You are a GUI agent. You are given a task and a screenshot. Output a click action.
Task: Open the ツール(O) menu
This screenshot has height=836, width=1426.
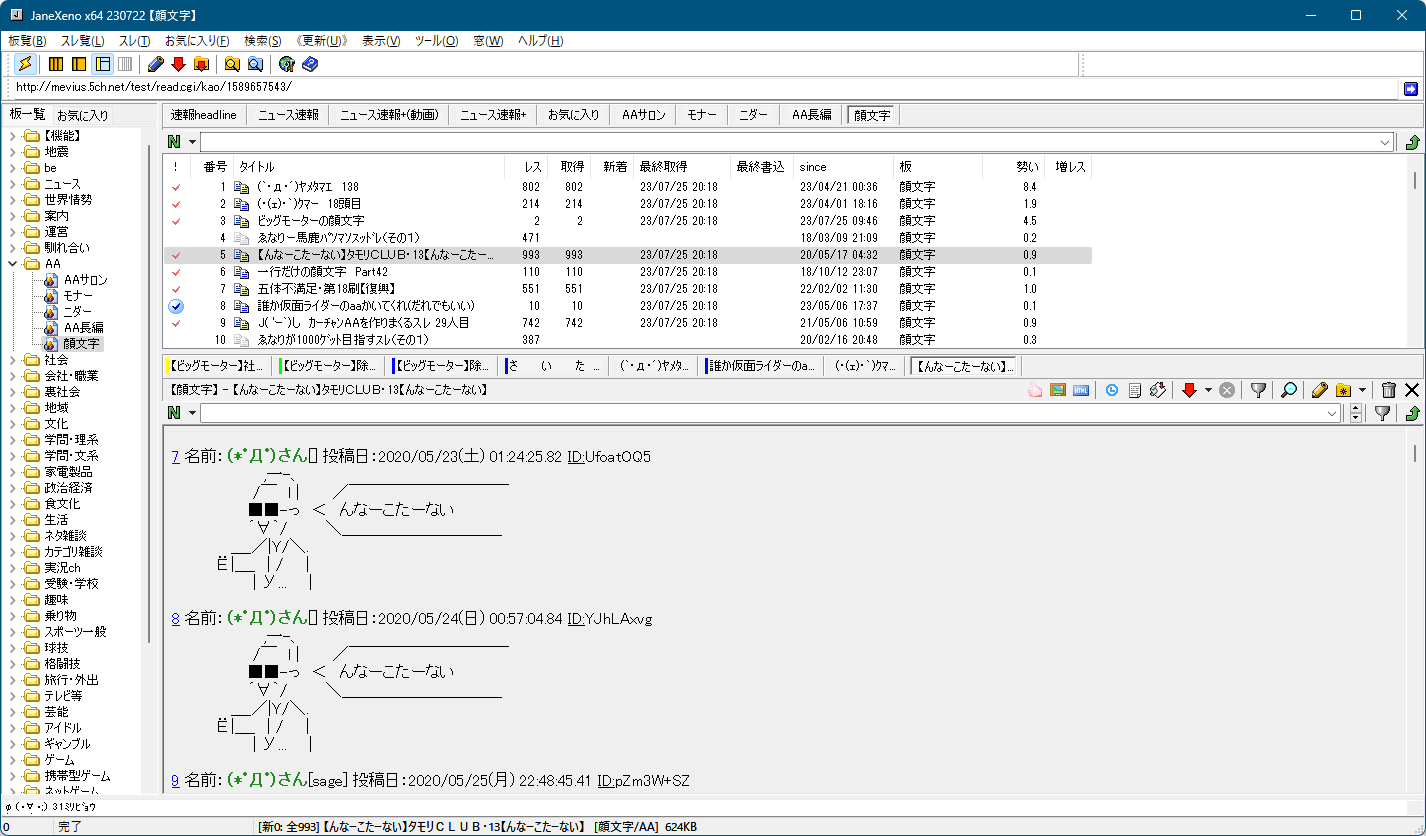(x=436, y=41)
